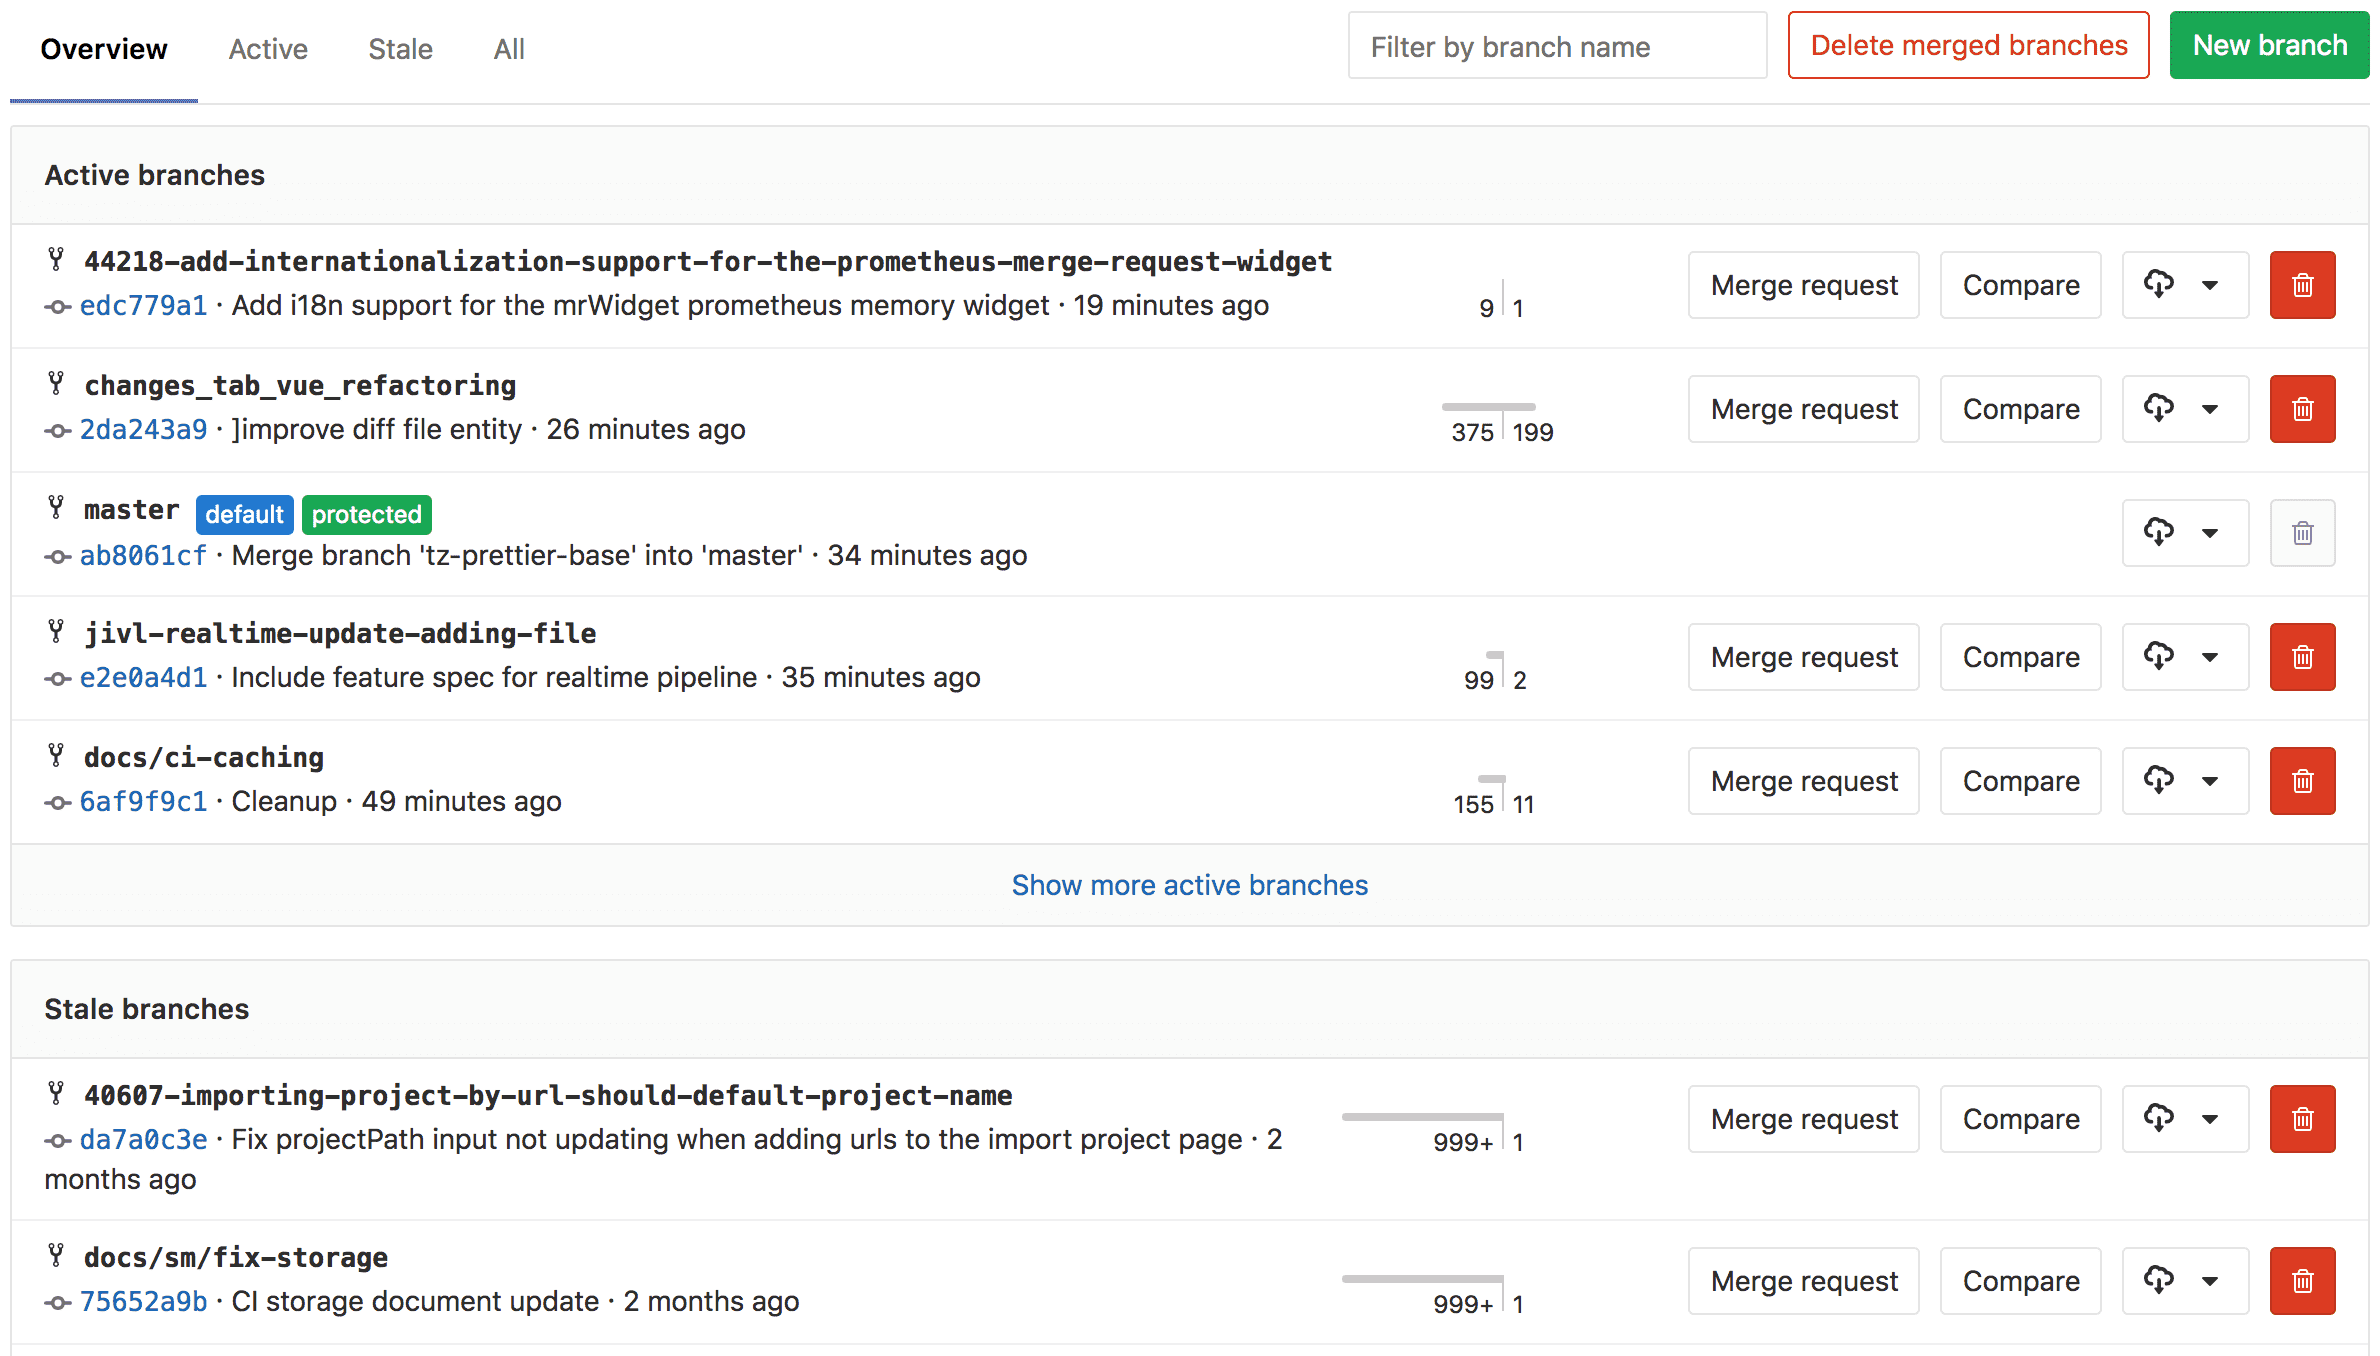Switch to the Active tab
Screen dimensions: 2380x1356
tap(268, 49)
